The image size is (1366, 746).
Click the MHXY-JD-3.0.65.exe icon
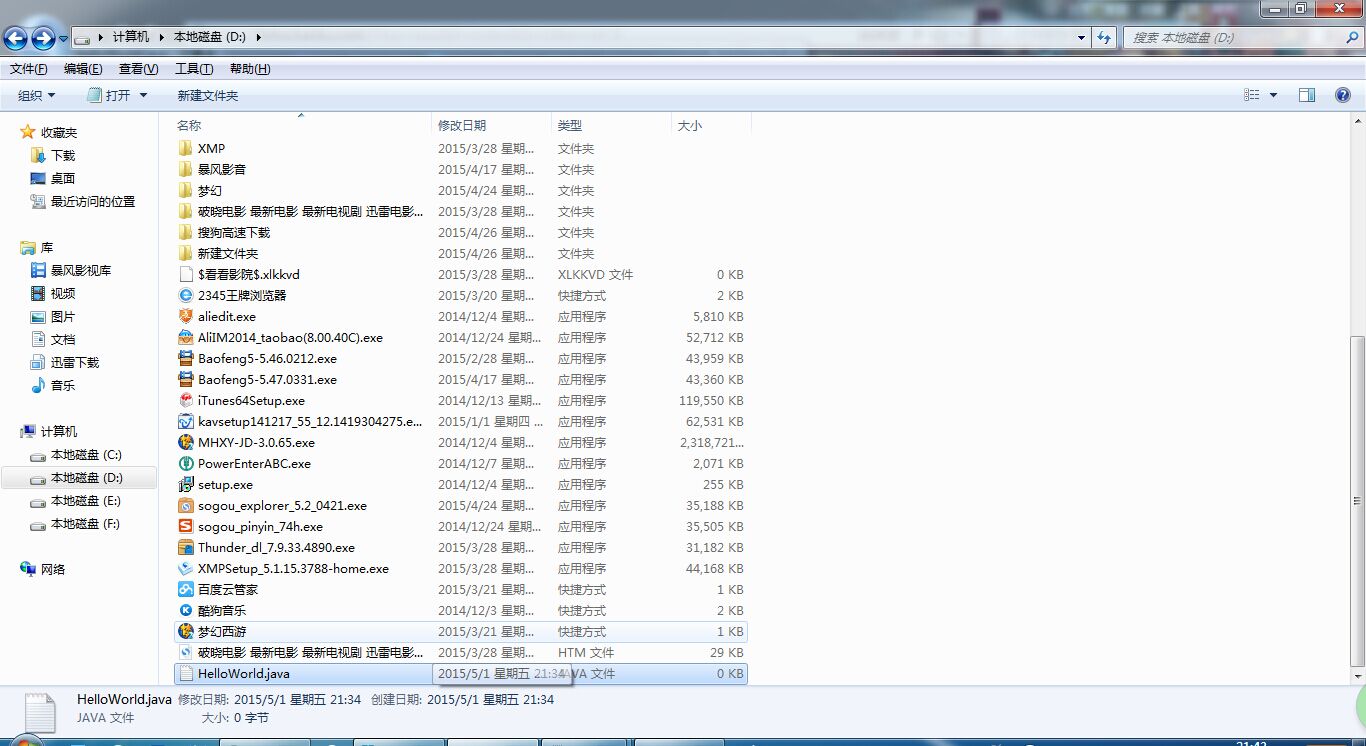coord(185,443)
